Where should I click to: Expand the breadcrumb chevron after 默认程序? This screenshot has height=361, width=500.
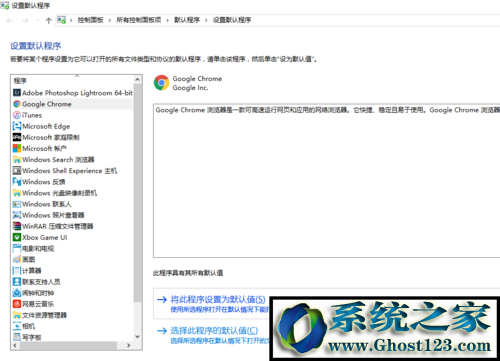(206, 20)
